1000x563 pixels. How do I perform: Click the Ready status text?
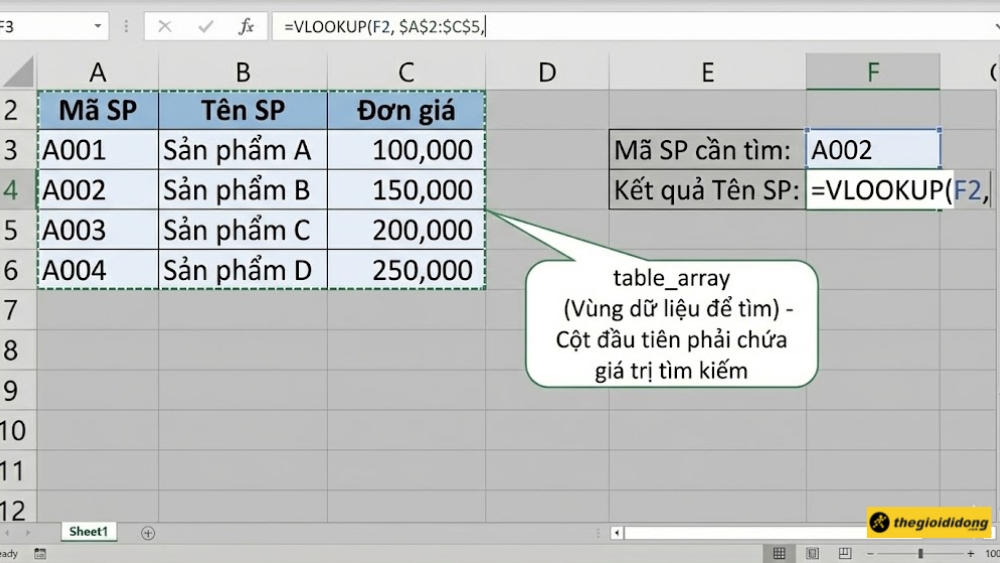pyautogui.click(x=9, y=553)
